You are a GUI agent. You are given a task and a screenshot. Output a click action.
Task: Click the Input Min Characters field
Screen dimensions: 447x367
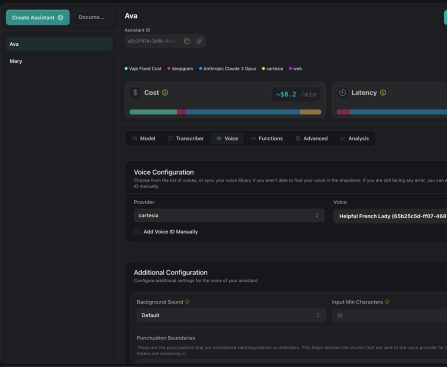[x=389, y=315]
